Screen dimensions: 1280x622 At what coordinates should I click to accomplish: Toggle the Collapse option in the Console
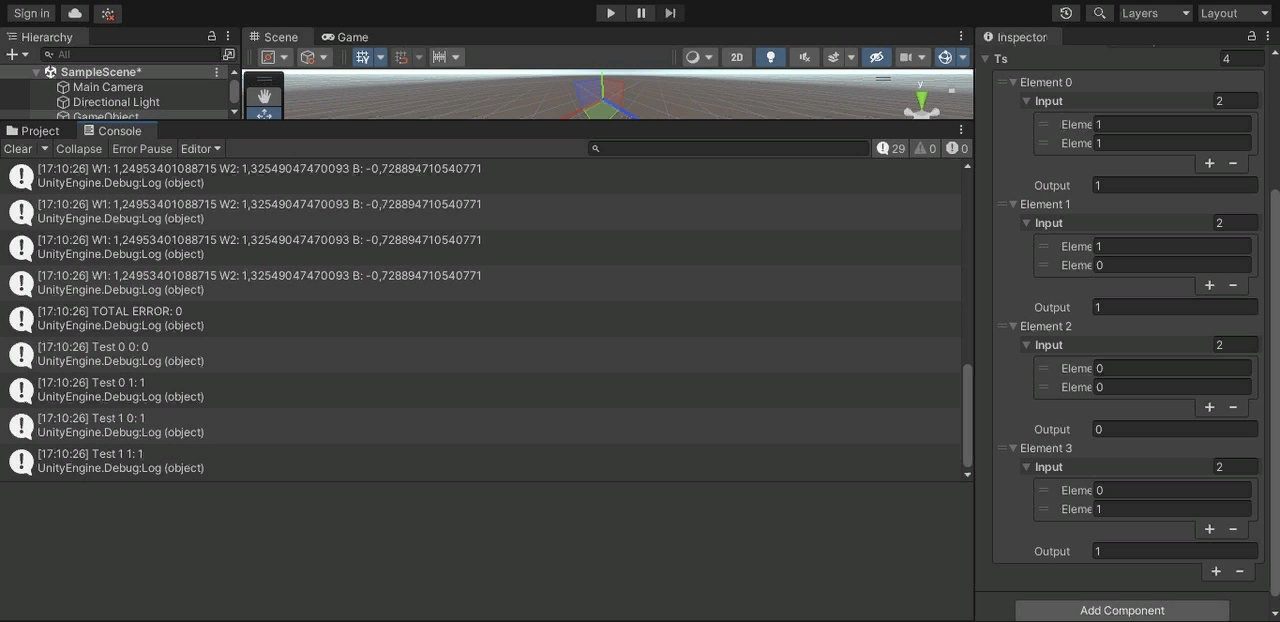79,148
